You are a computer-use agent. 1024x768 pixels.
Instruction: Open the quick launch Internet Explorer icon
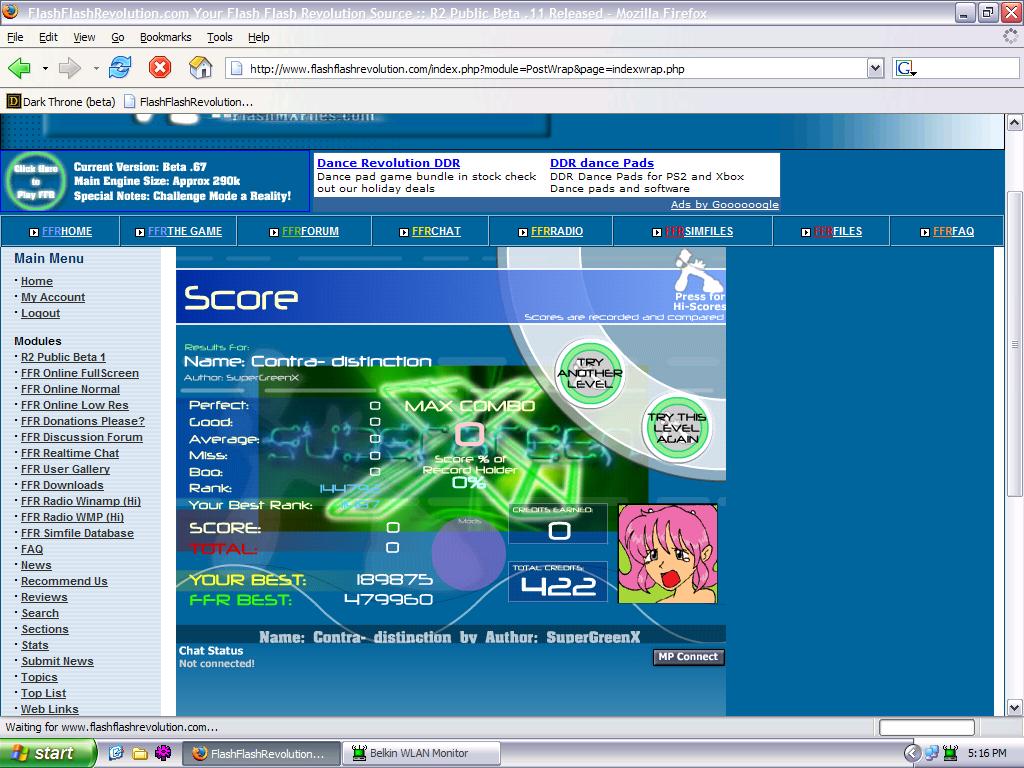click(116, 753)
